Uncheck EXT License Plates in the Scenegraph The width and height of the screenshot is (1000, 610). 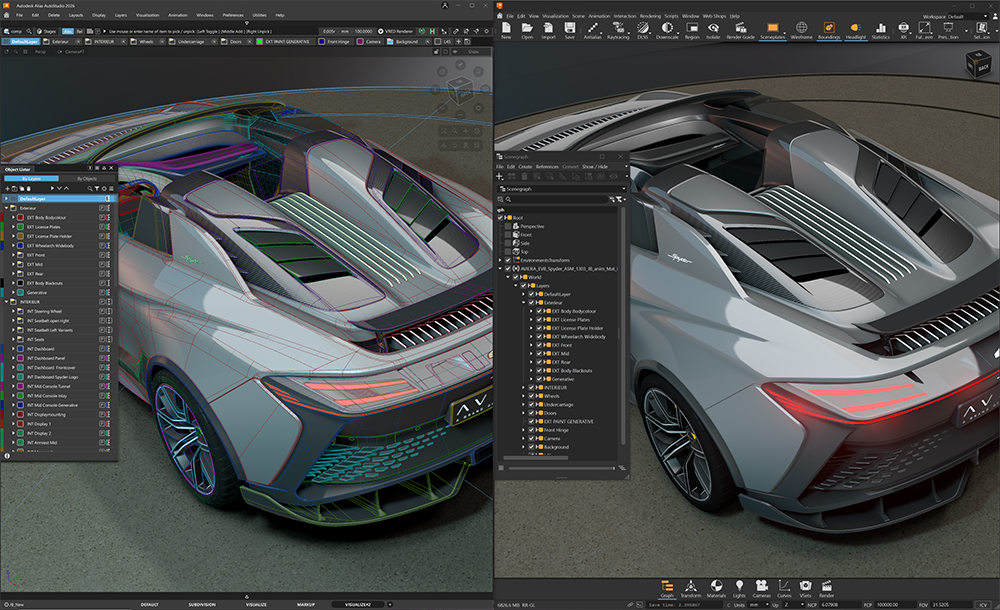pos(539,320)
